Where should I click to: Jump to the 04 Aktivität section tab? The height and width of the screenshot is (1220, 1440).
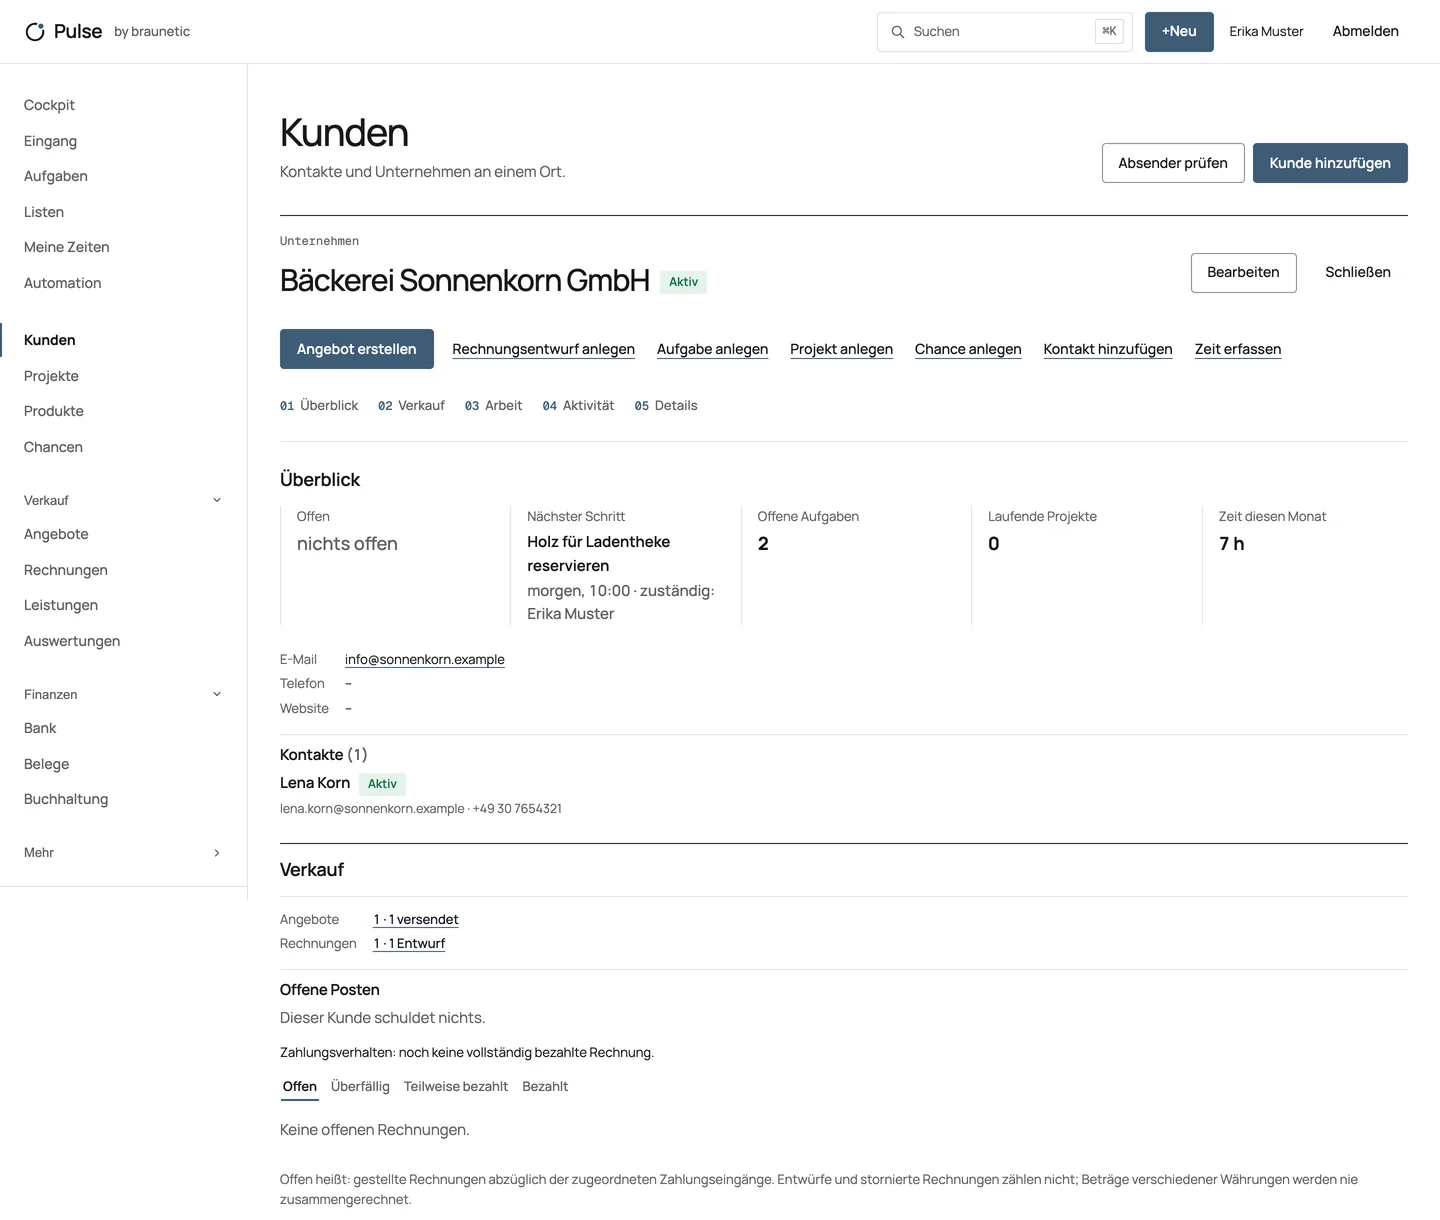[x=578, y=406]
